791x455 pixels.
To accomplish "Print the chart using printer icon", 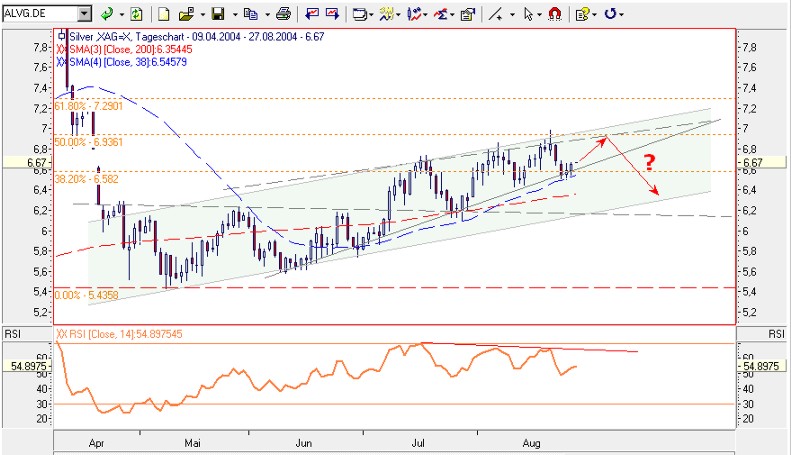I will (283, 14).
